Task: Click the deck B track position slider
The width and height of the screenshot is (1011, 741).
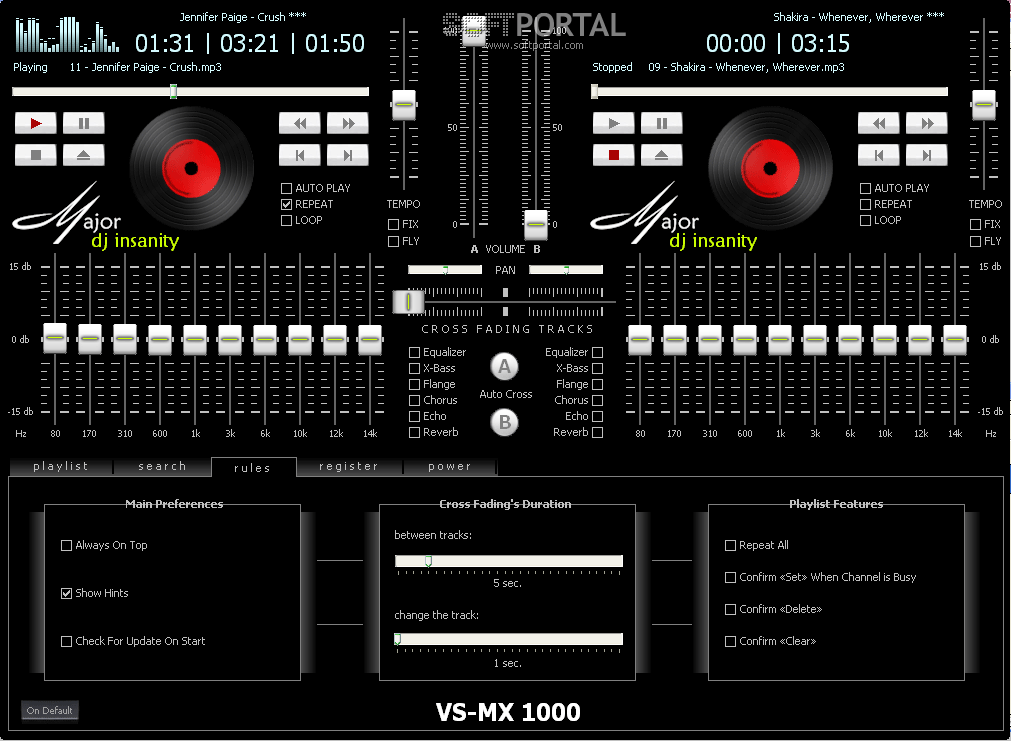Action: point(770,92)
